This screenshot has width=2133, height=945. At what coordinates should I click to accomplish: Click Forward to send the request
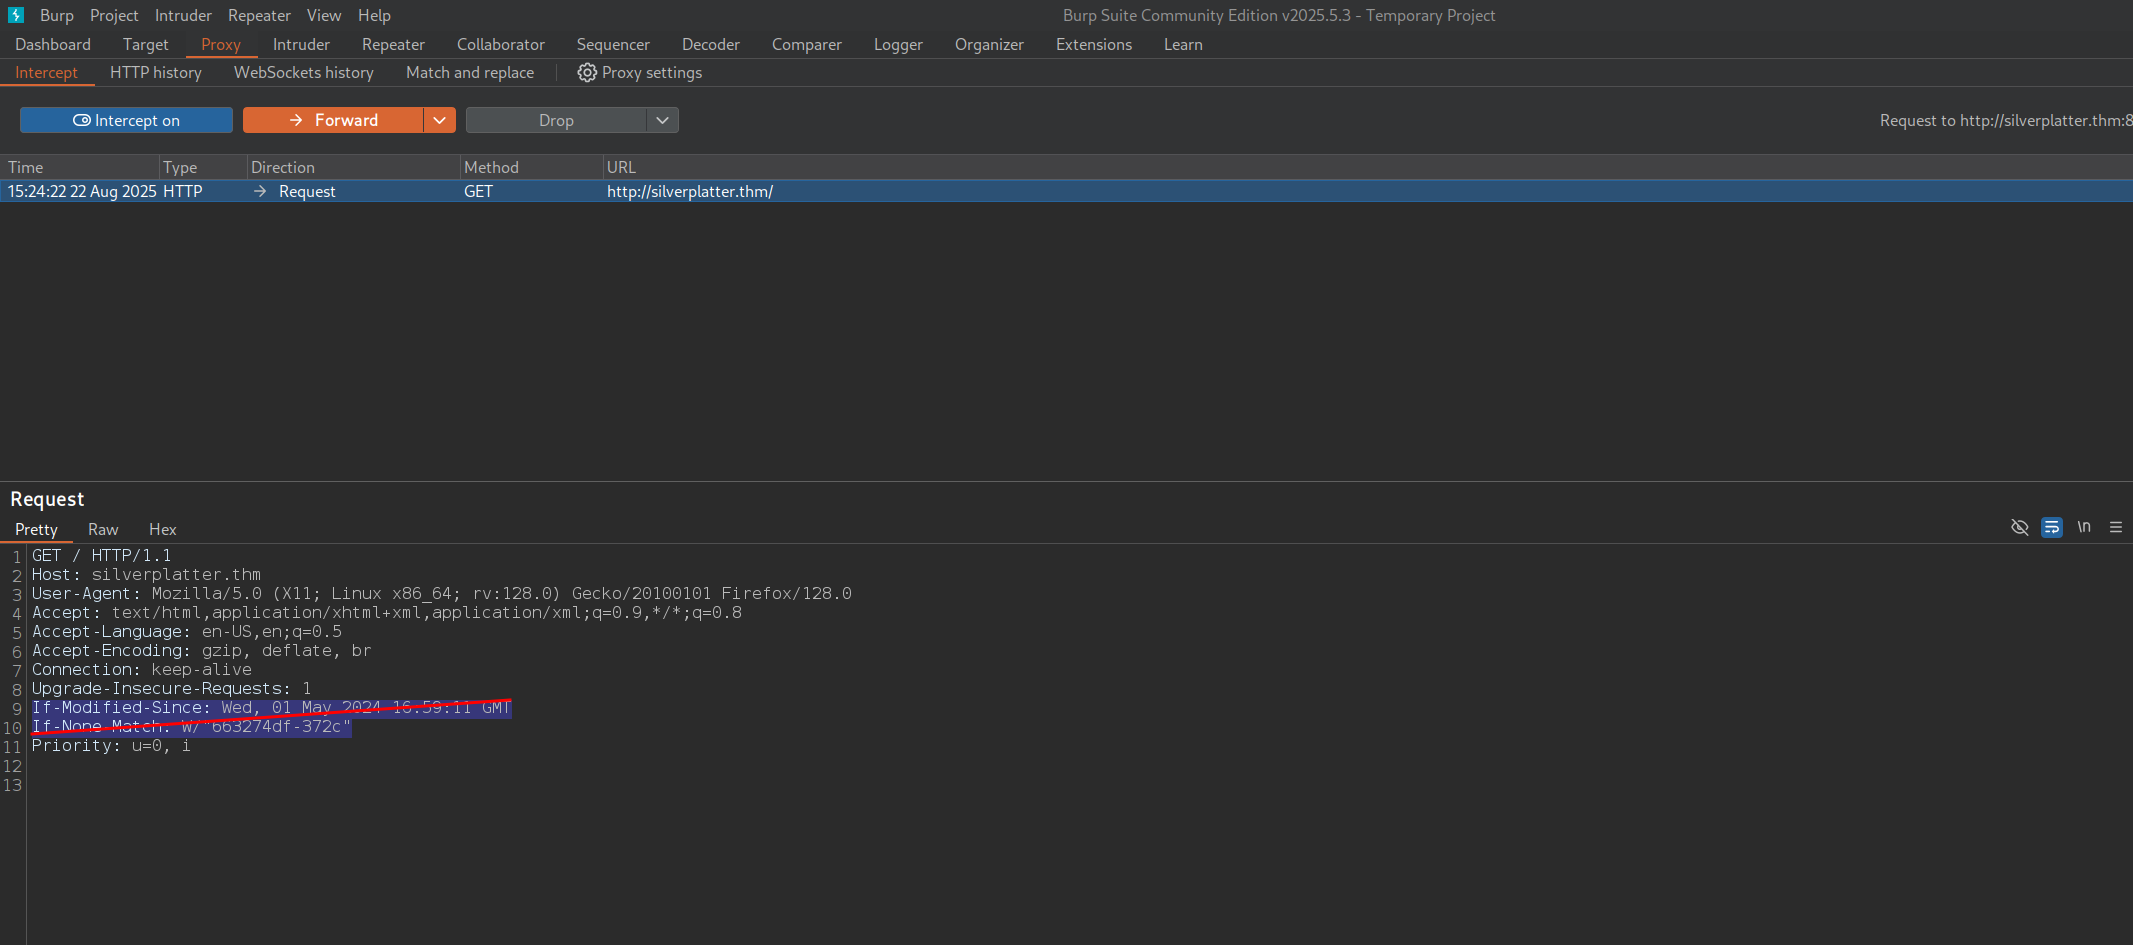point(333,120)
